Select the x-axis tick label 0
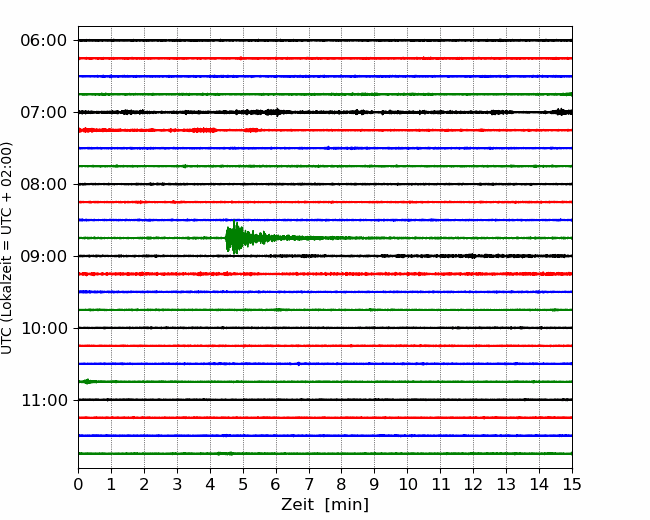 point(78,484)
